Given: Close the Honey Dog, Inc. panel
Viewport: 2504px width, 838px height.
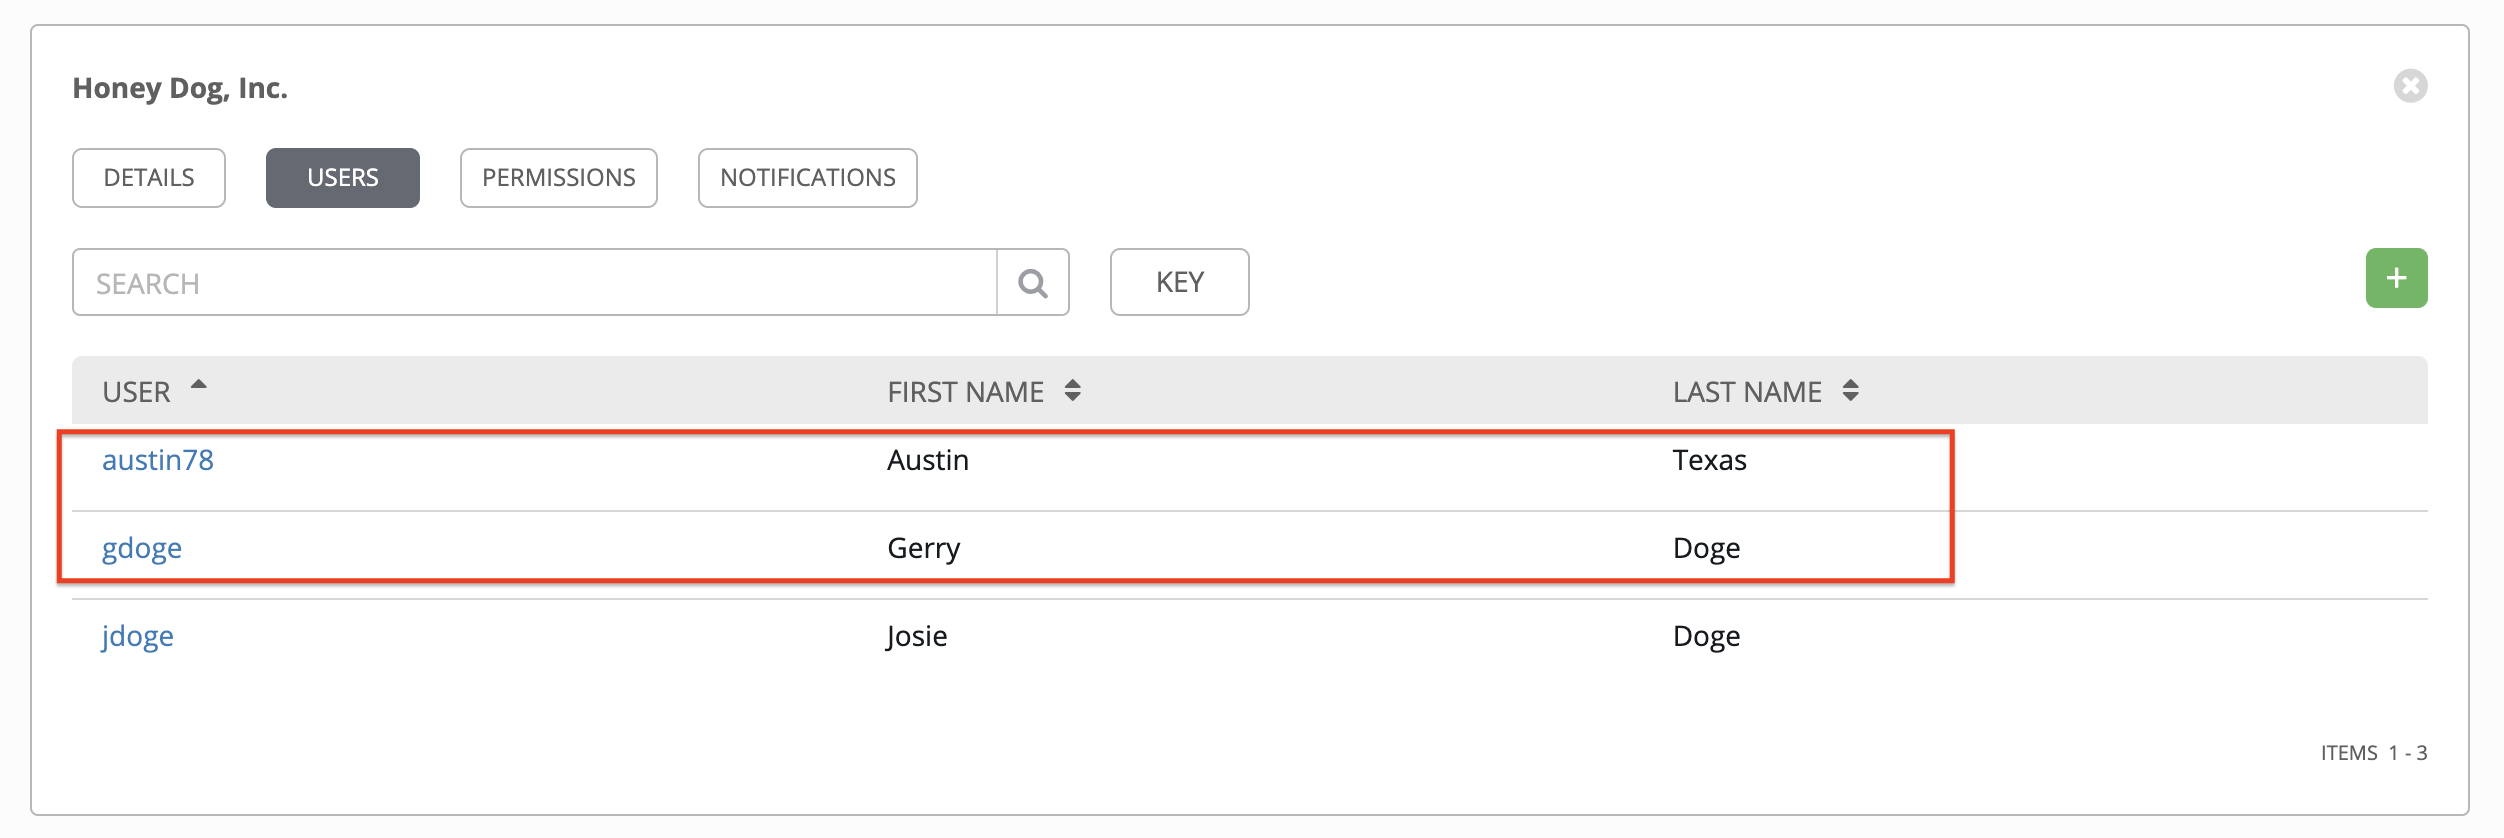Looking at the screenshot, I should [2410, 86].
